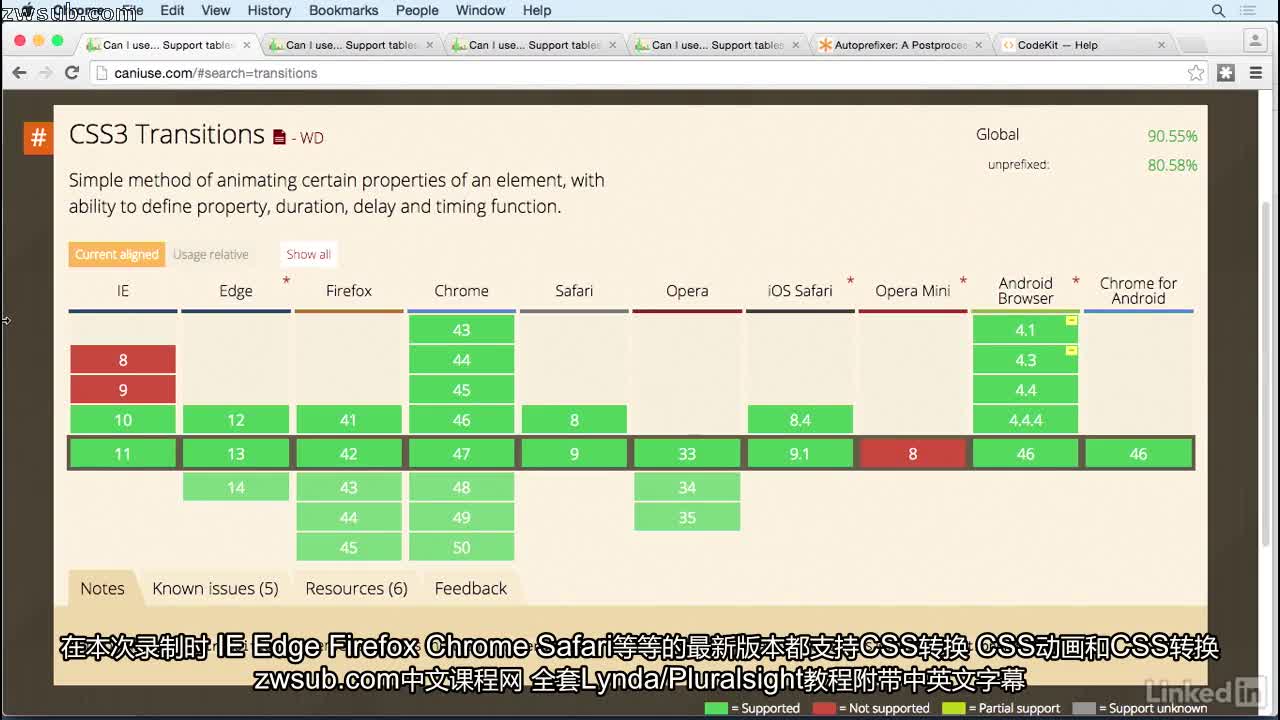This screenshot has width=1280, height=720.
Task: Open Chrome hamburger menu
Action: tap(1256, 72)
